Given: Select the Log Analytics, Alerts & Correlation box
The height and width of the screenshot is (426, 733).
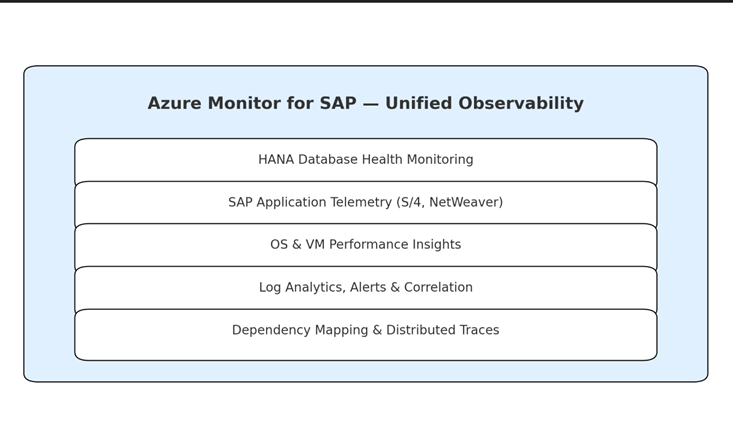Looking at the screenshot, I should tap(366, 287).
